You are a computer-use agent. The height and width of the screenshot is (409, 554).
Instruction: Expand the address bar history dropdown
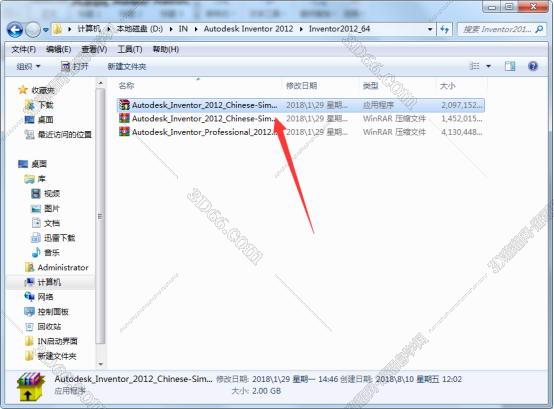tap(430, 29)
